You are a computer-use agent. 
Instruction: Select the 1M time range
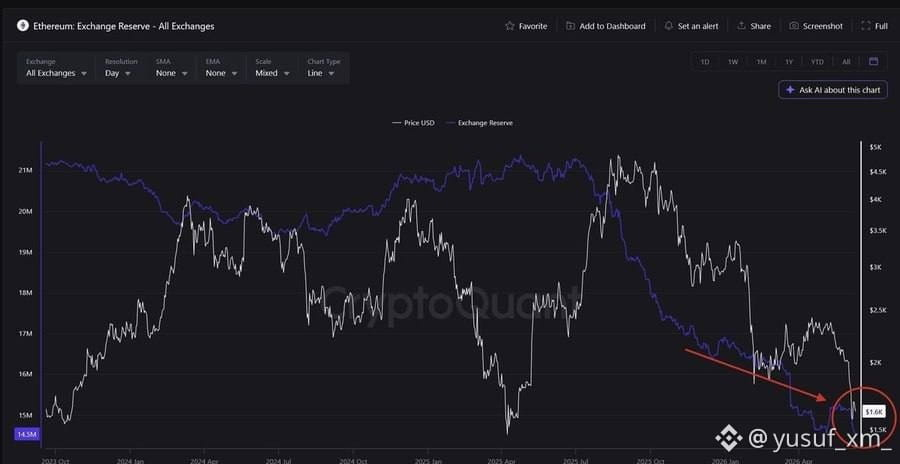pyautogui.click(x=761, y=61)
